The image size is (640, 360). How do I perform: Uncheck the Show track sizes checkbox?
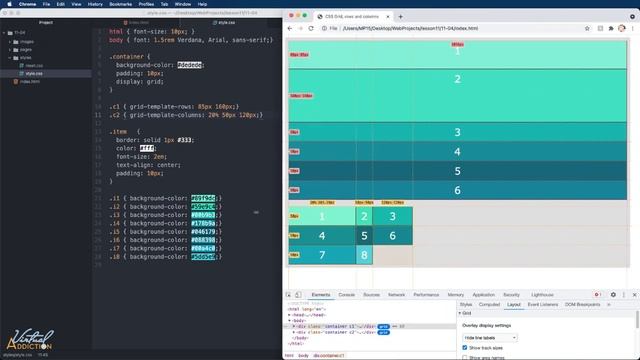[464, 348]
